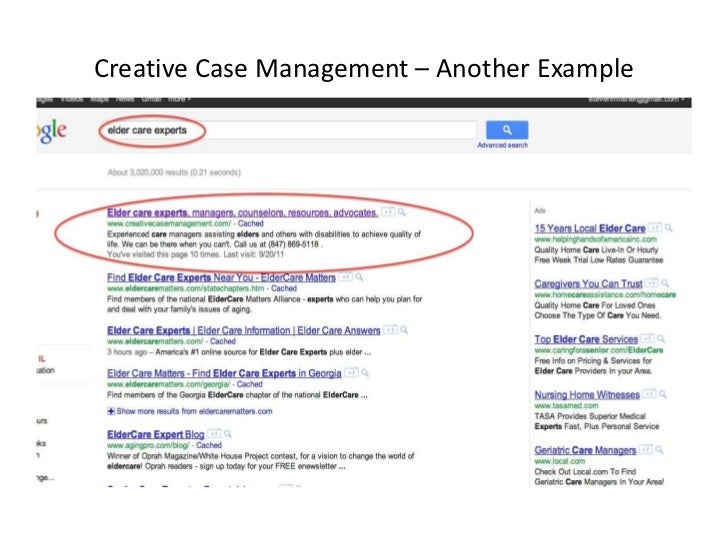Open Cached link for agingpro.com/blog/ result

click(x=209, y=445)
